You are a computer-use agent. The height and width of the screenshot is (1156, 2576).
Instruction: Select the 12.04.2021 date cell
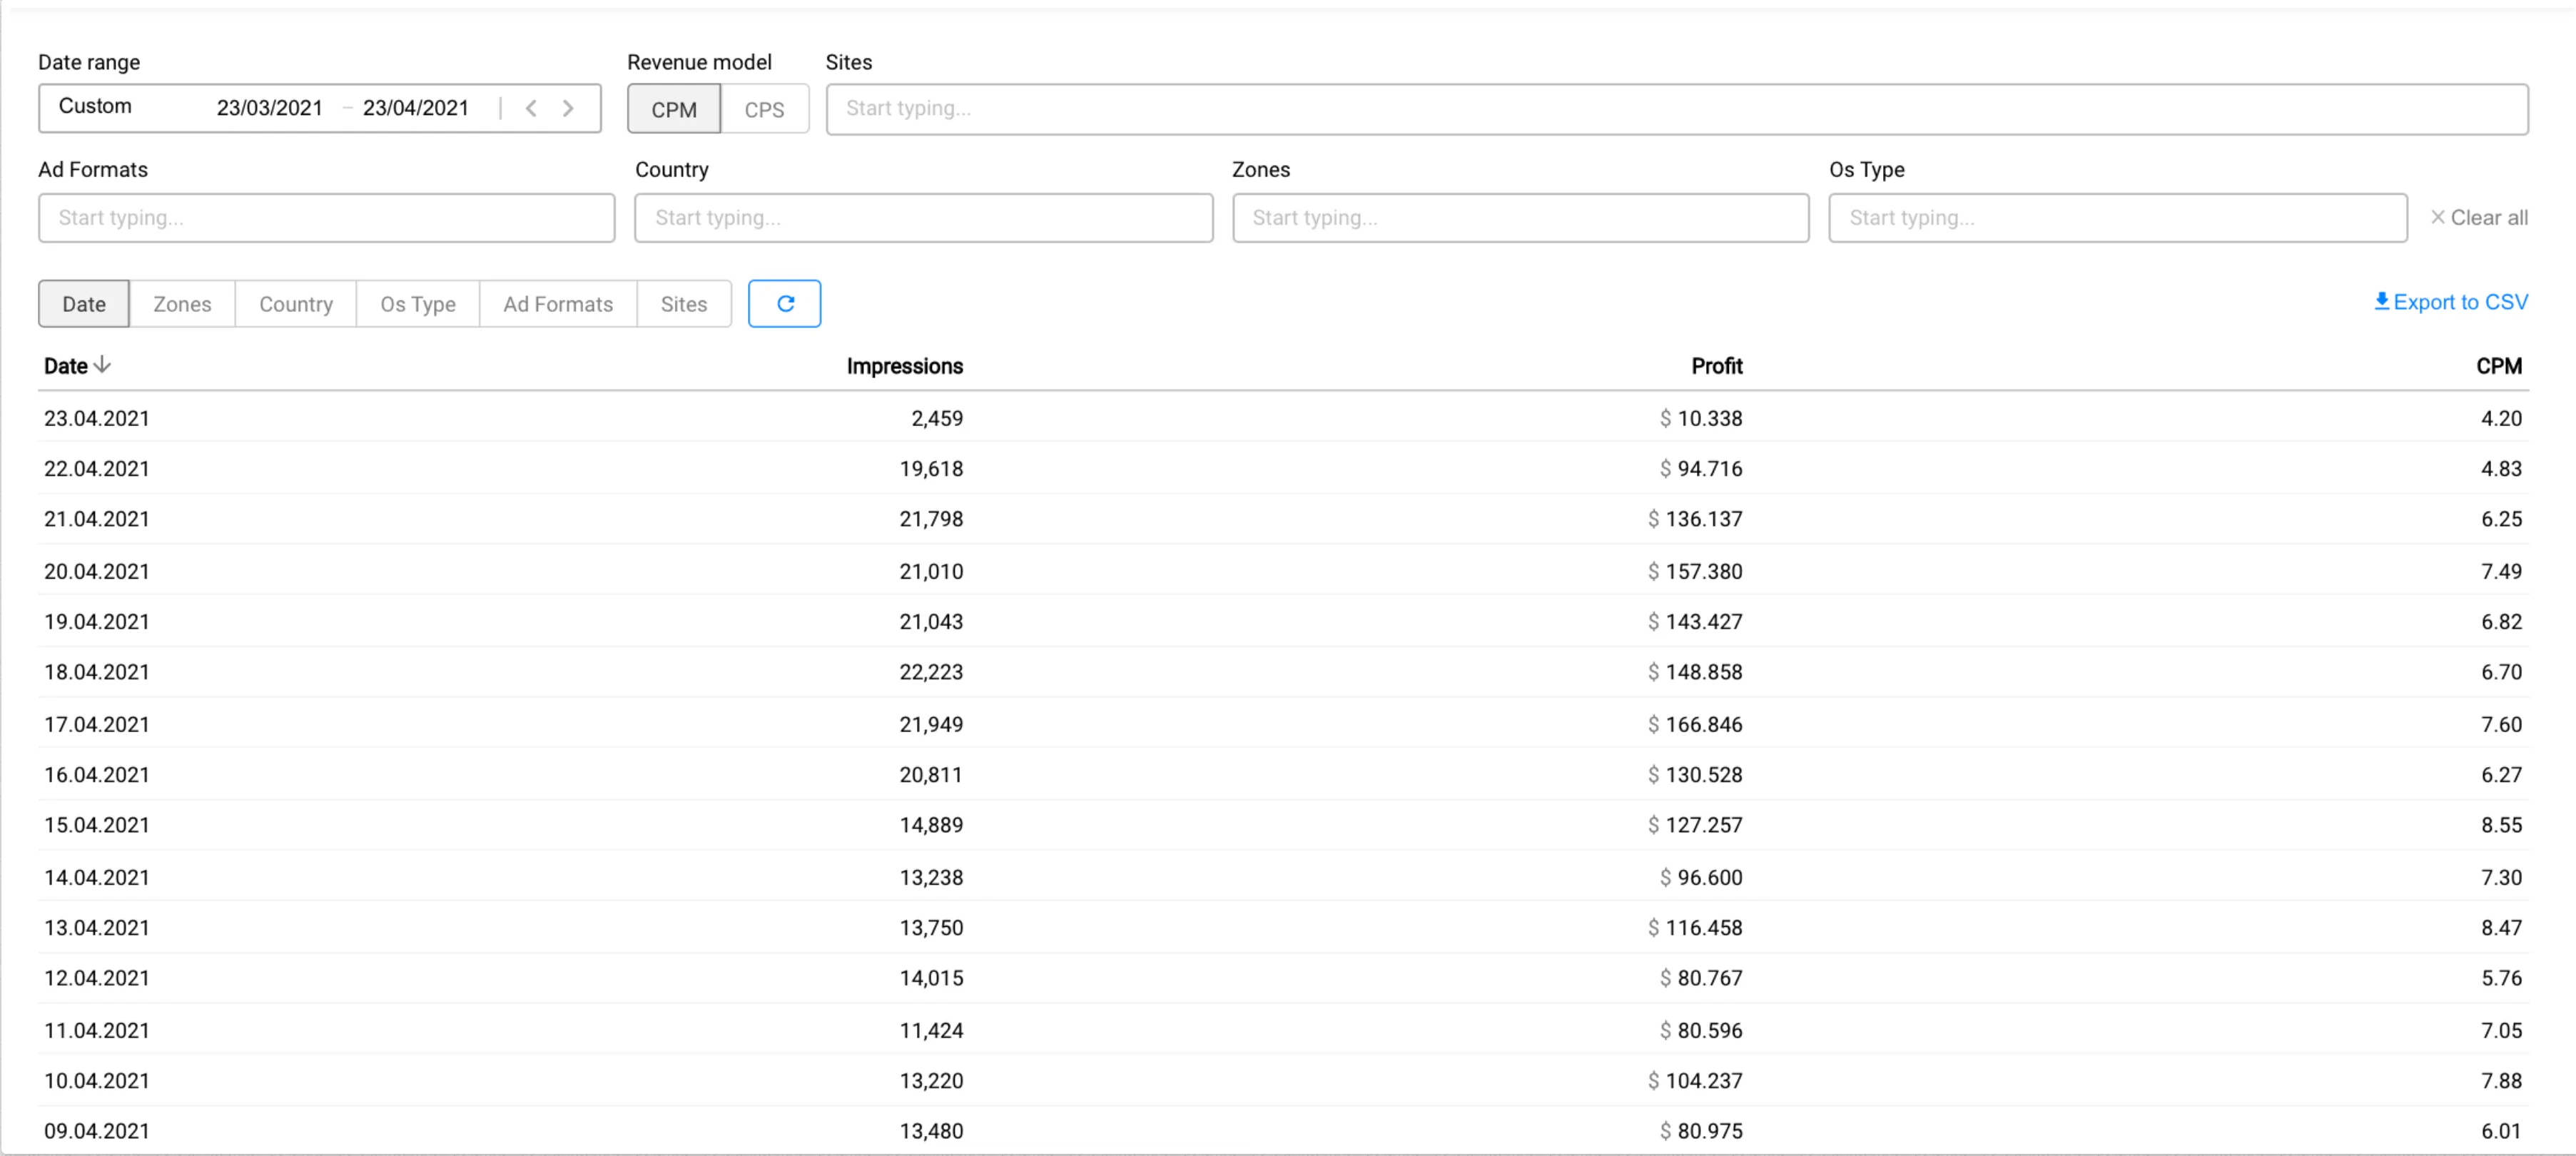[97, 978]
